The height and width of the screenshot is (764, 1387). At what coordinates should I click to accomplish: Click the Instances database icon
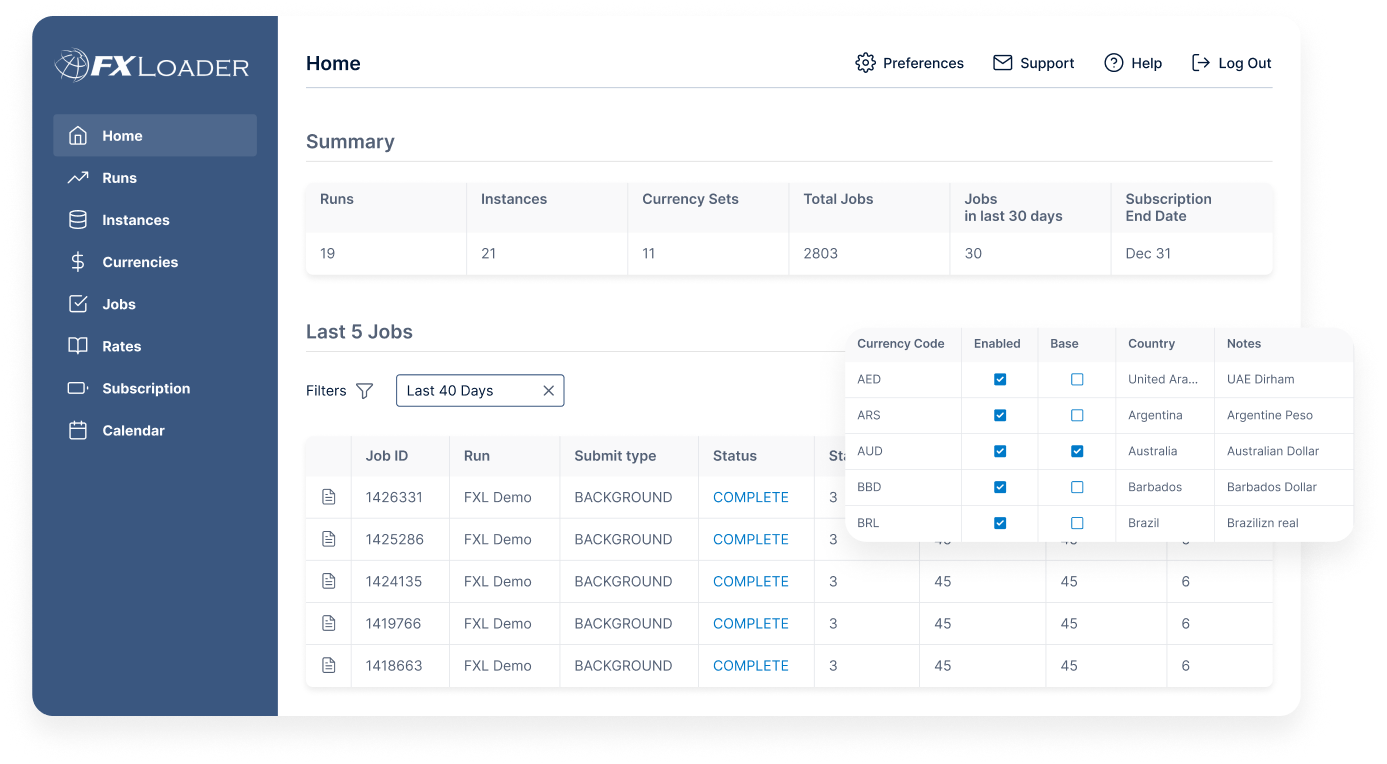coord(78,220)
